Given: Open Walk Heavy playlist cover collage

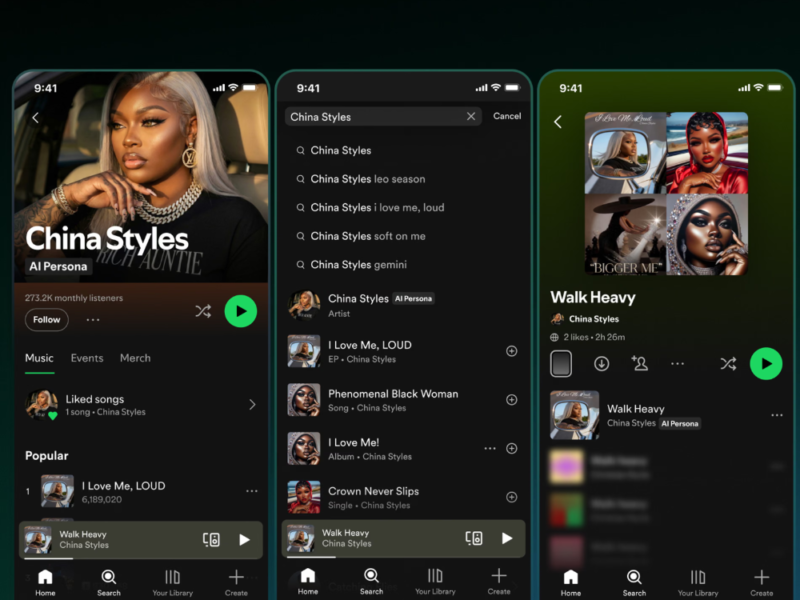Looking at the screenshot, I should point(666,194).
